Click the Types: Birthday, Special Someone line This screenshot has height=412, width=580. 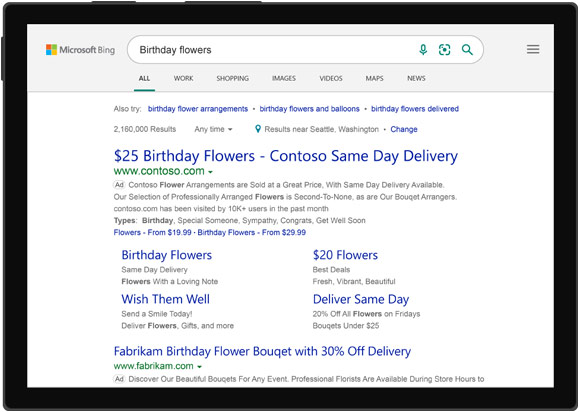click(240, 220)
